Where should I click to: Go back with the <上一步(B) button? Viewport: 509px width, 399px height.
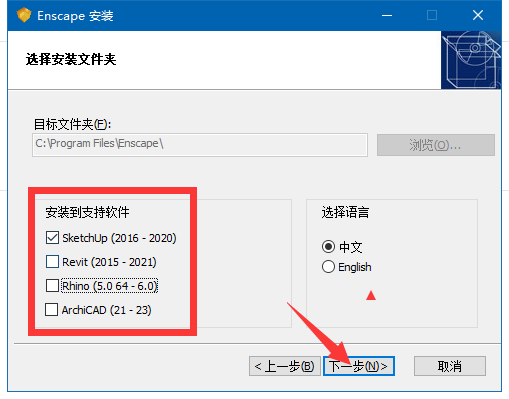(285, 366)
